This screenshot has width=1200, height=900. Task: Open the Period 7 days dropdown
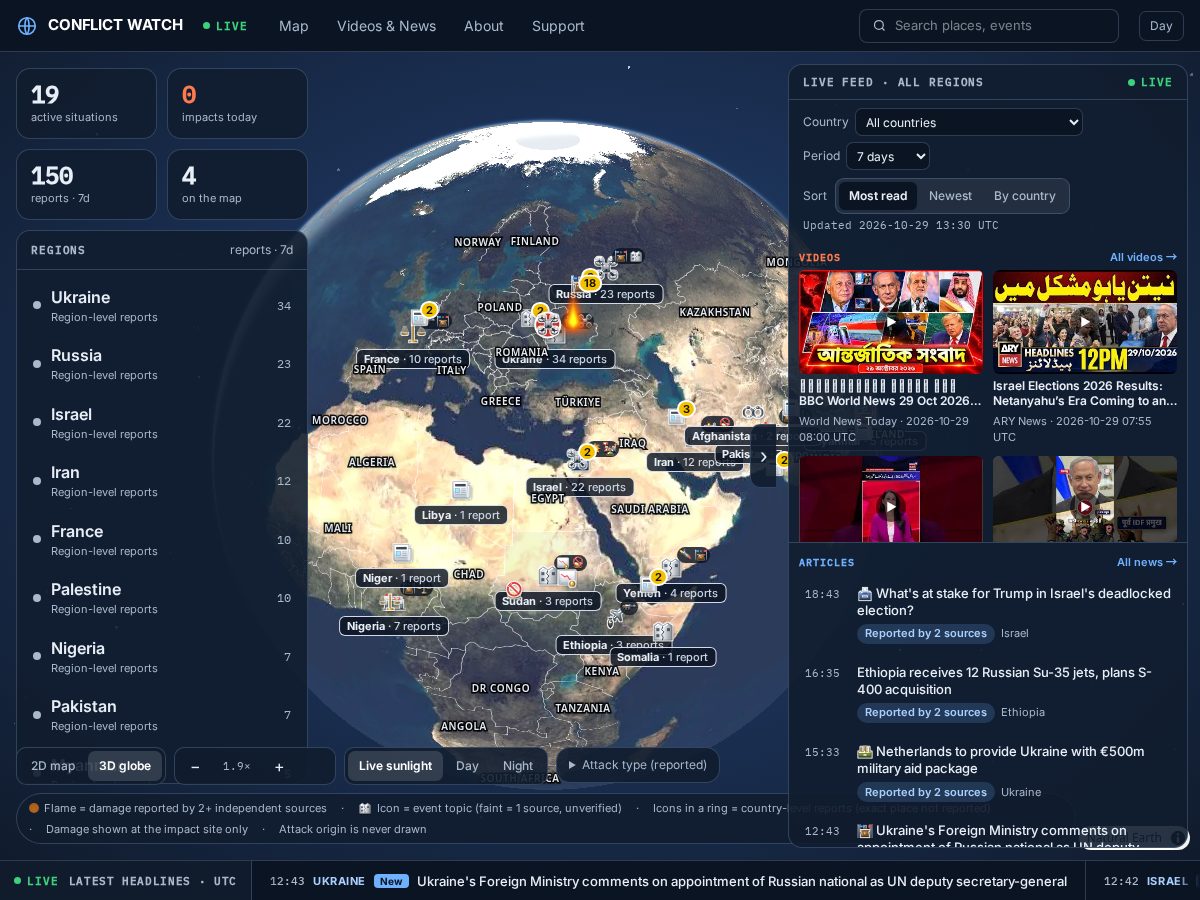tap(888, 156)
